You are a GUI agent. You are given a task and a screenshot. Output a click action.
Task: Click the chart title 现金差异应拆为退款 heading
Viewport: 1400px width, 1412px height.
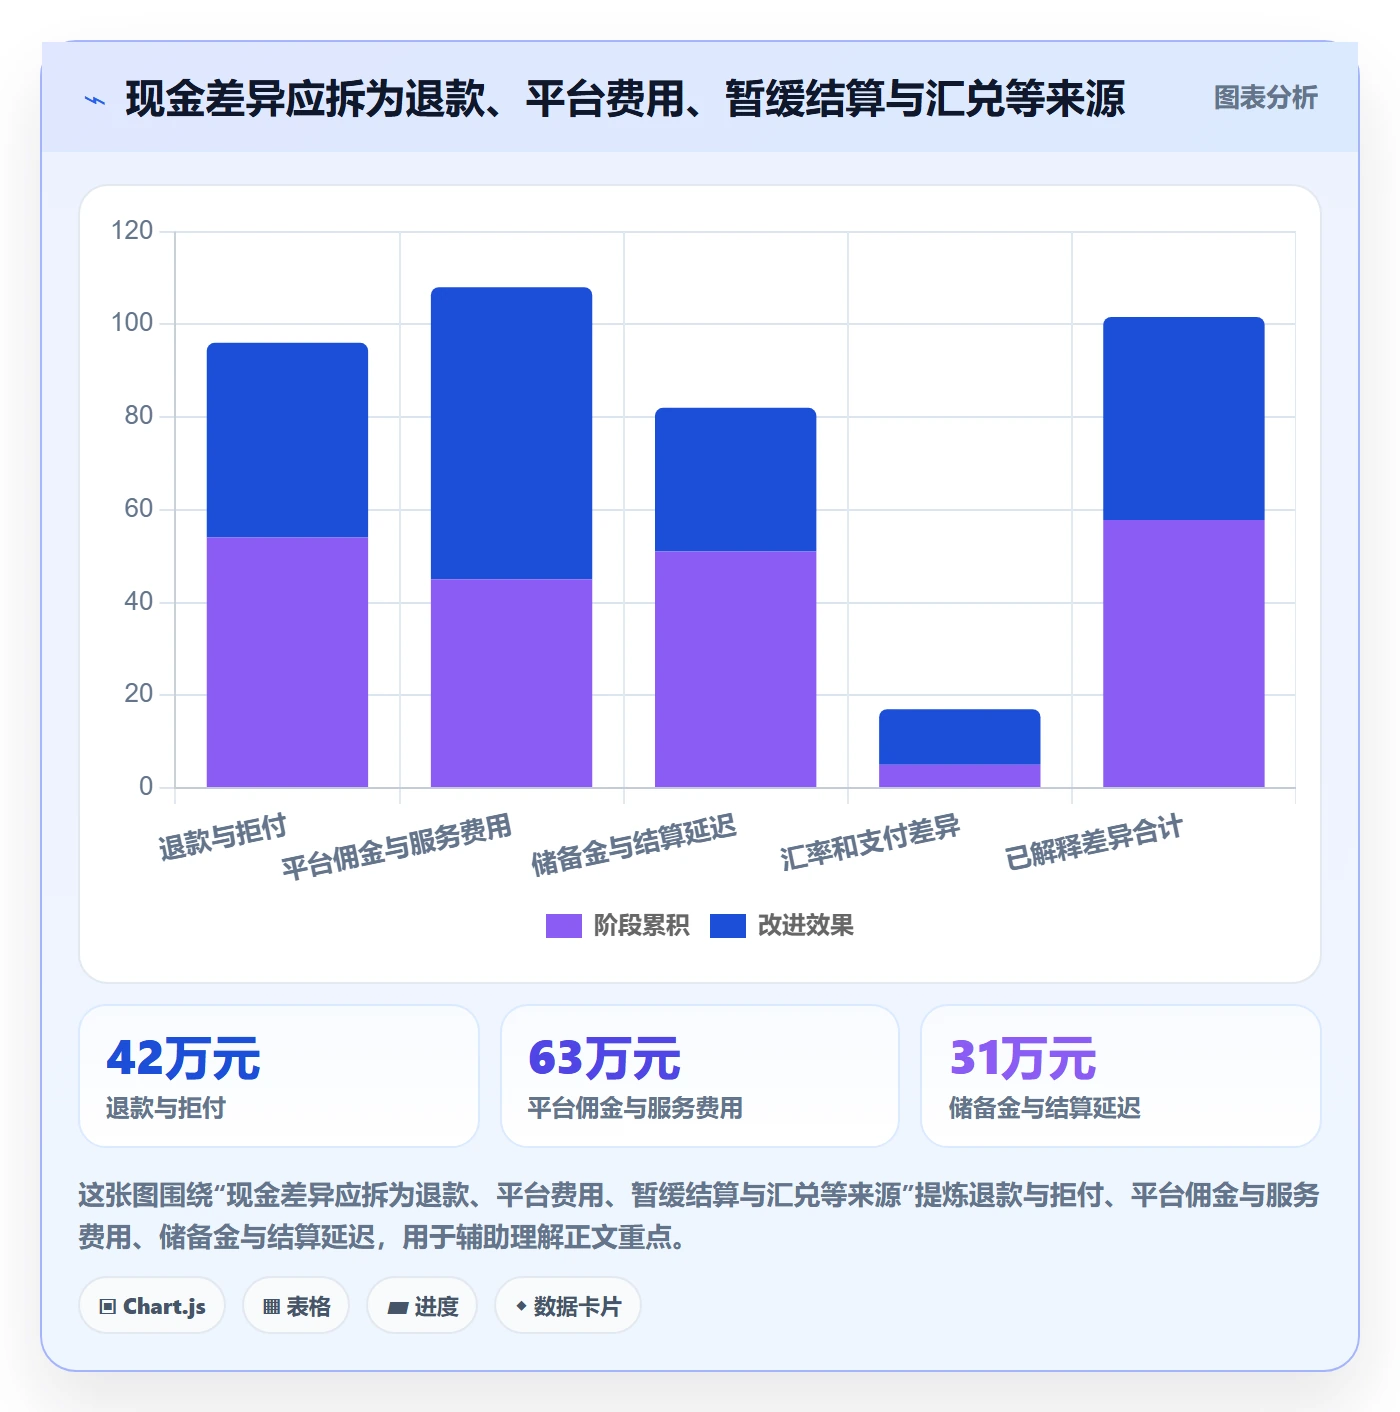coord(625,98)
